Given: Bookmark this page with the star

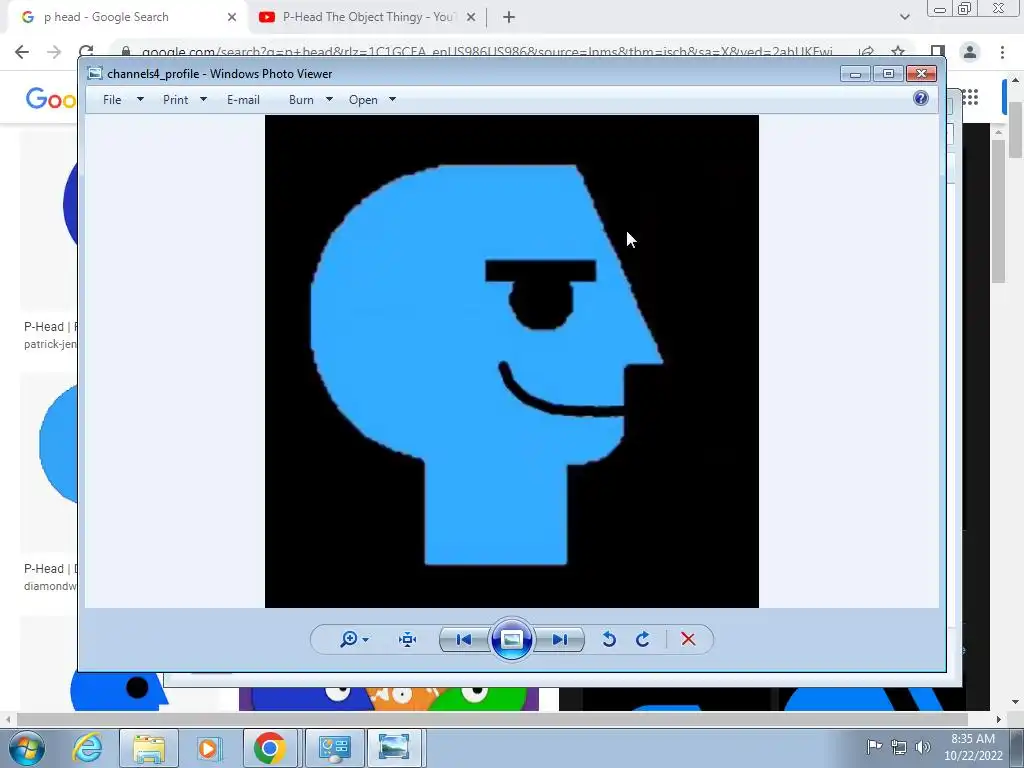Looking at the screenshot, I should 898,51.
